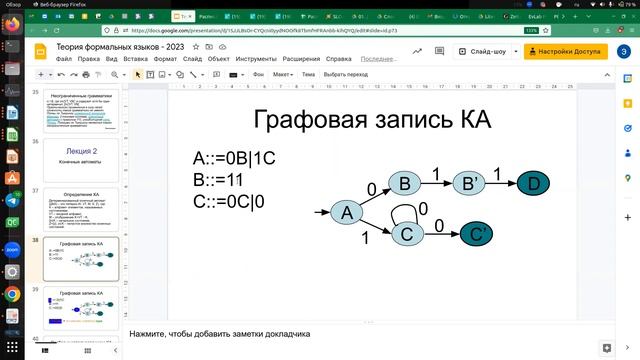640x360 pixels.
Task: Open the Calendar side panel icon
Action: click(x=628, y=79)
